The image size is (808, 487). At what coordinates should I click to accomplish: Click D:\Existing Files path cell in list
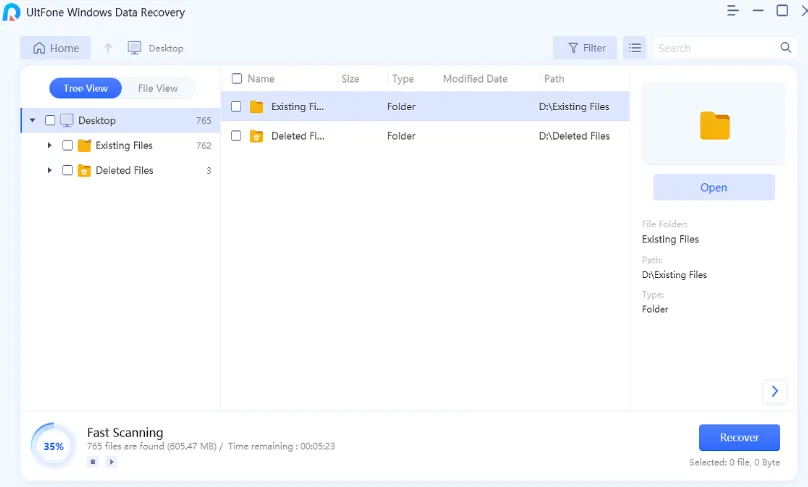(x=574, y=107)
